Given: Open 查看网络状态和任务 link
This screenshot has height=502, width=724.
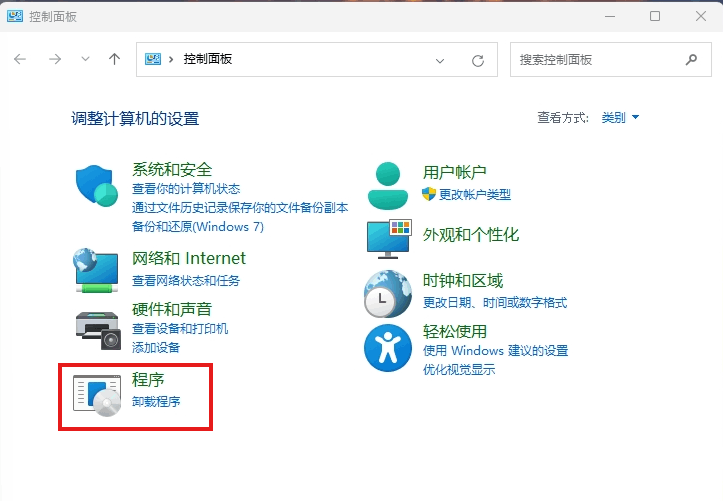Looking at the screenshot, I should click(186, 280).
